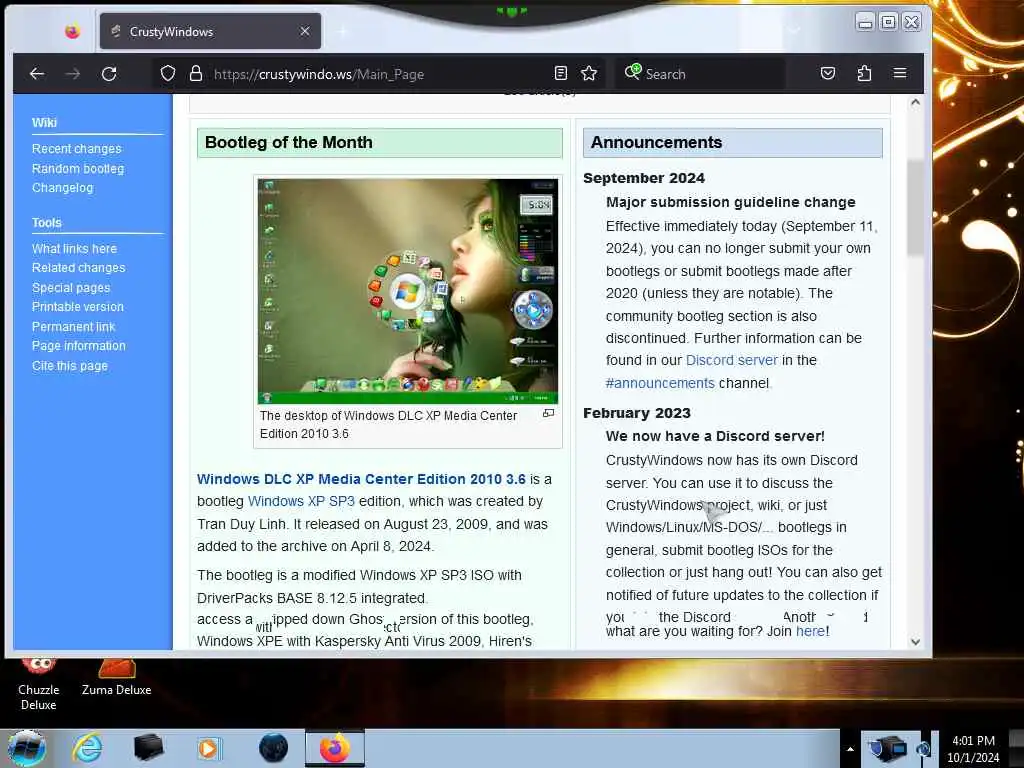Launch Internet Explorer from taskbar
1024x768 pixels.
[x=87, y=748]
